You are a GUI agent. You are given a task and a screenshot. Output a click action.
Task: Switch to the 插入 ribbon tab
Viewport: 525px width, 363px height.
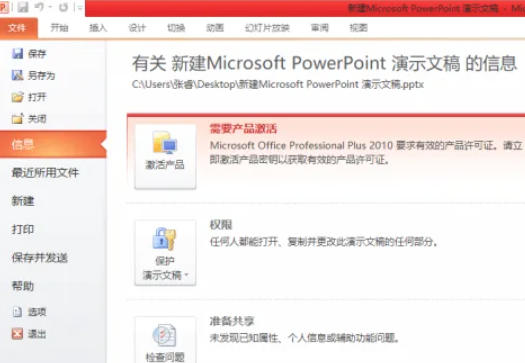pos(98,28)
